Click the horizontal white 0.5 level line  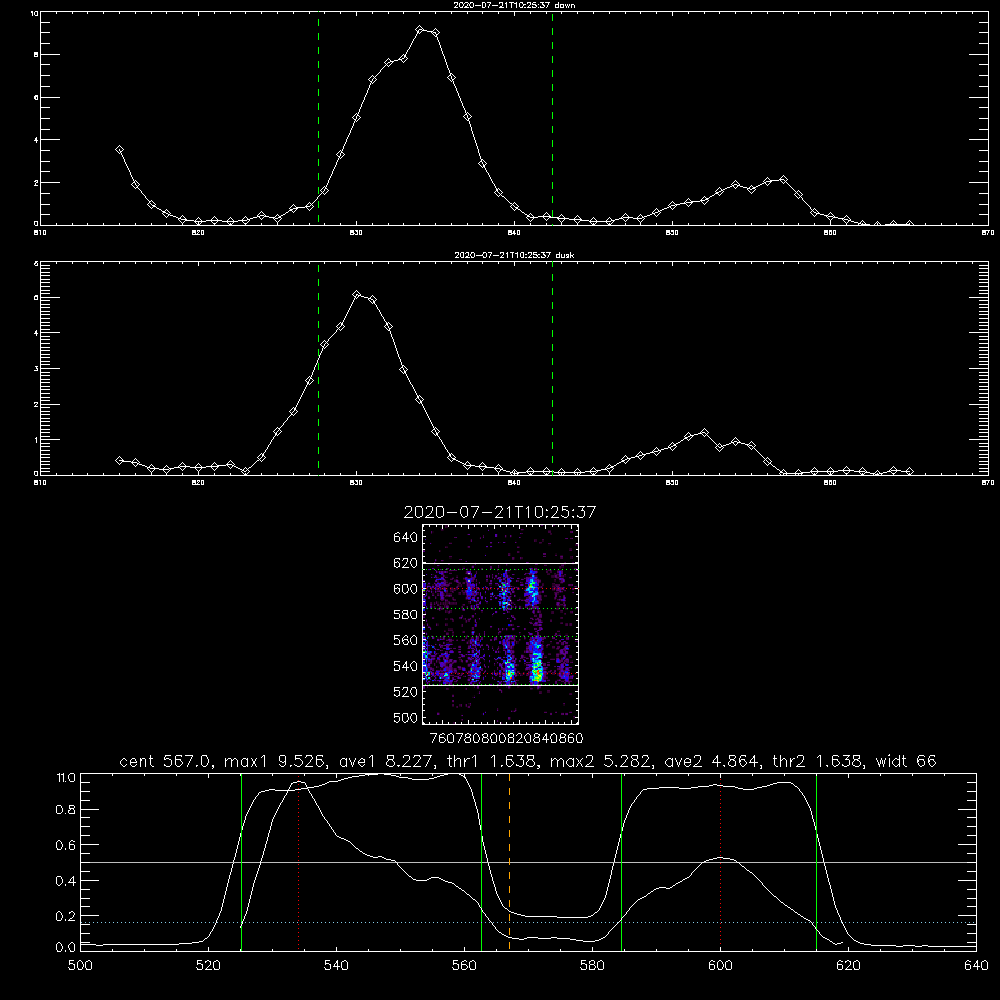[x=528, y=862]
